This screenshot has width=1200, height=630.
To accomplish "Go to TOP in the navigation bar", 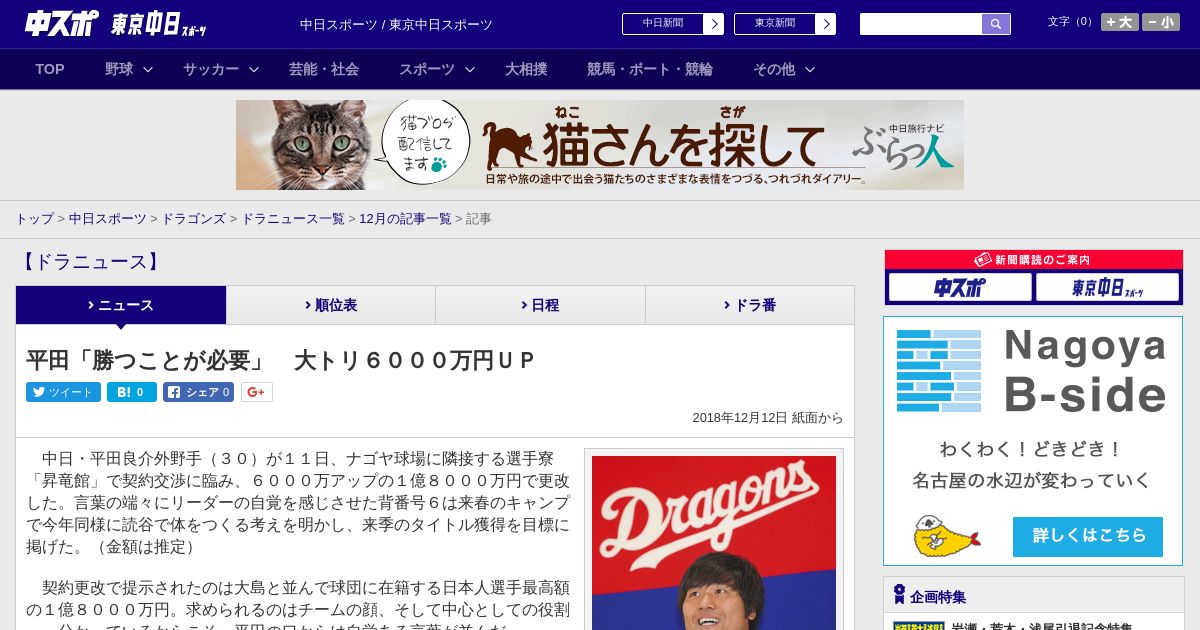I will click(x=50, y=69).
